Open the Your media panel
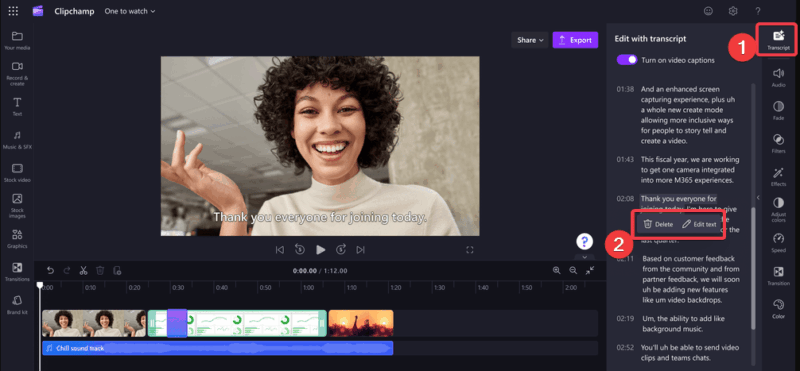This screenshot has height=371, width=800. click(x=17, y=40)
